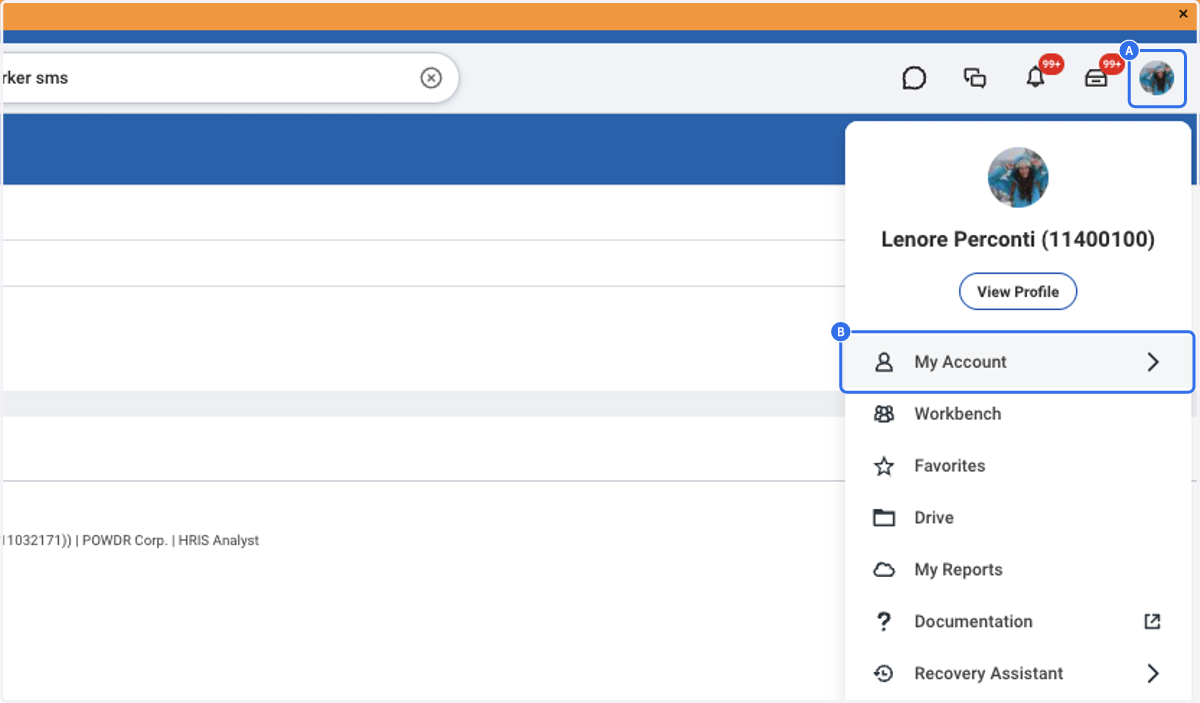This screenshot has width=1200, height=703.
Task: Open the assistant chat bubble icon
Action: pyautogui.click(x=914, y=78)
